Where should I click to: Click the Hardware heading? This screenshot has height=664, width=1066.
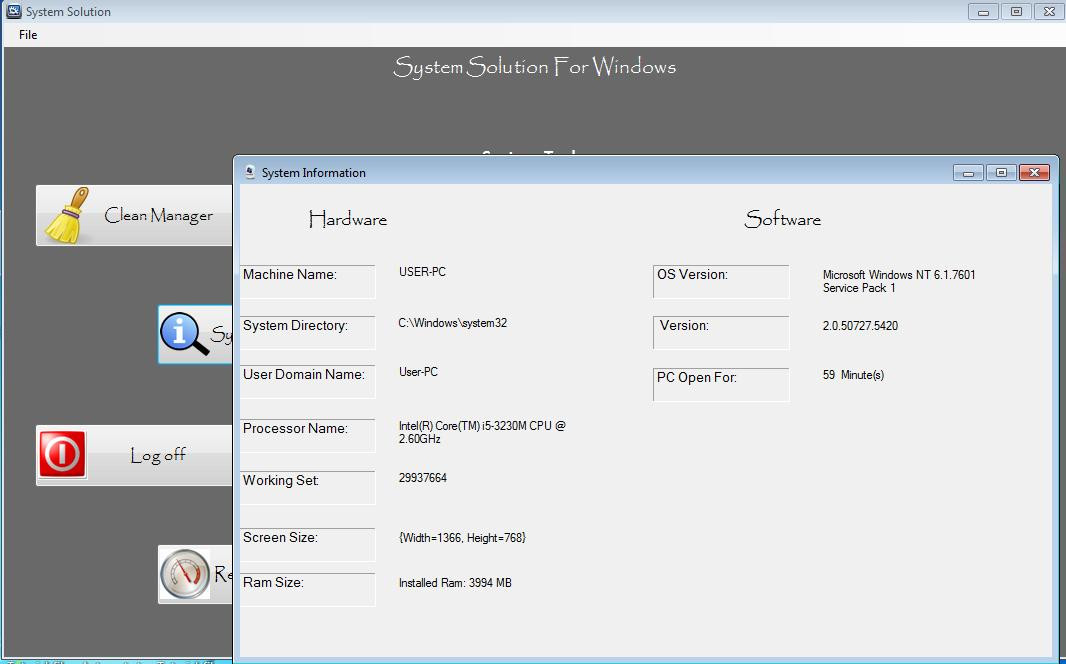pos(347,220)
